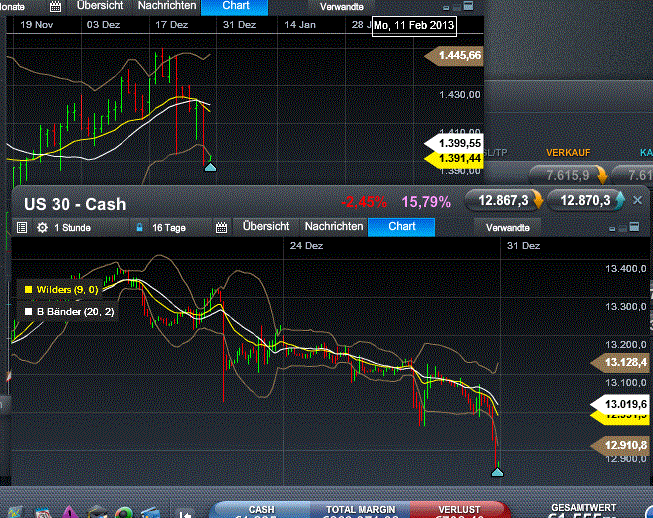Click orange arrow next to 7.615,9 price
Image resolution: width=653 pixels, height=518 pixels.
click(x=602, y=175)
